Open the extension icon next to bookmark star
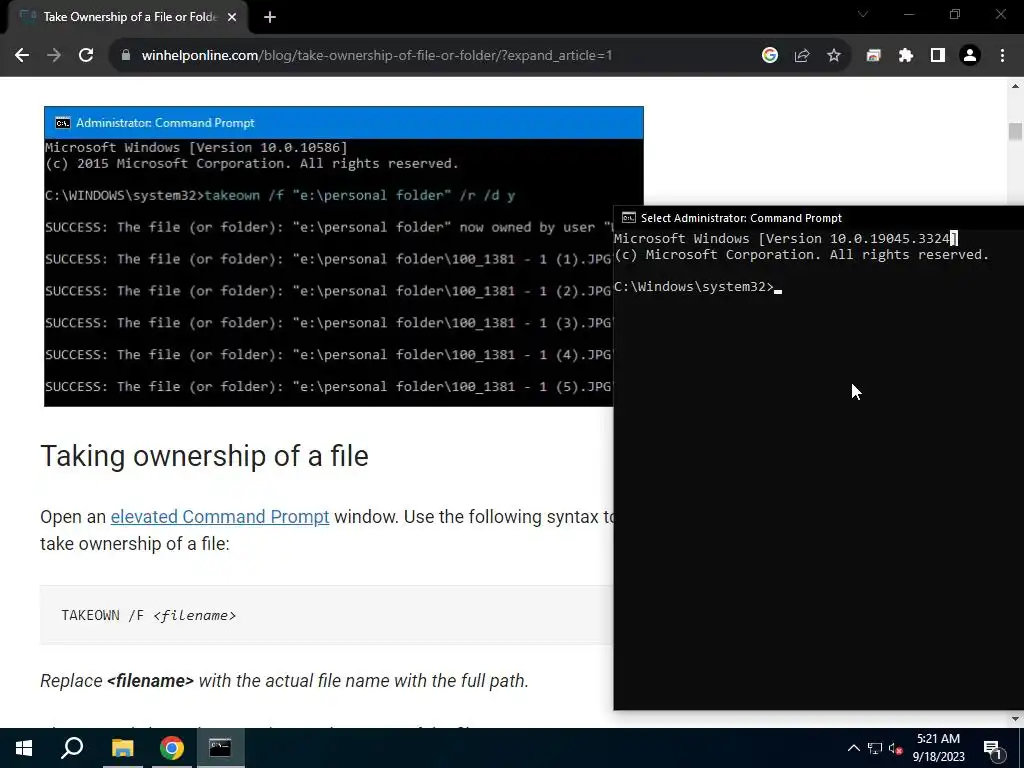This screenshot has height=768, width=1024. click(873, 56)
